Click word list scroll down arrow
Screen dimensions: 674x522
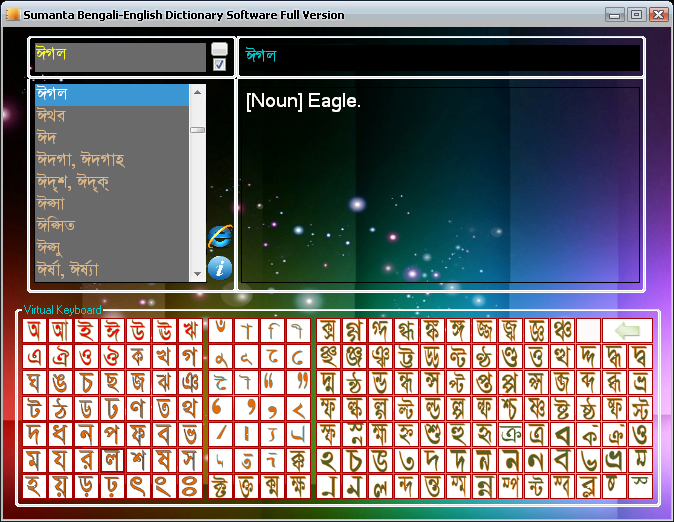(x=197, y=274)
